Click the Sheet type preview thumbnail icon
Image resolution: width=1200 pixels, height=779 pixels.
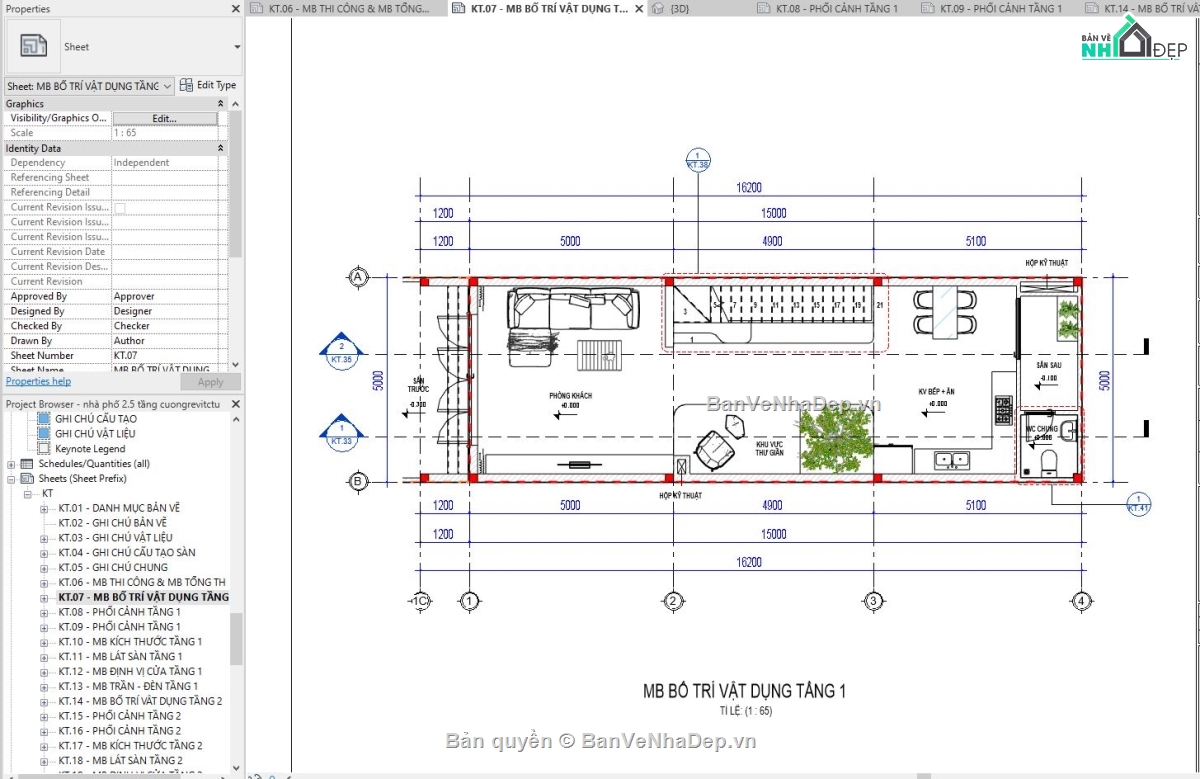[34, 46]
